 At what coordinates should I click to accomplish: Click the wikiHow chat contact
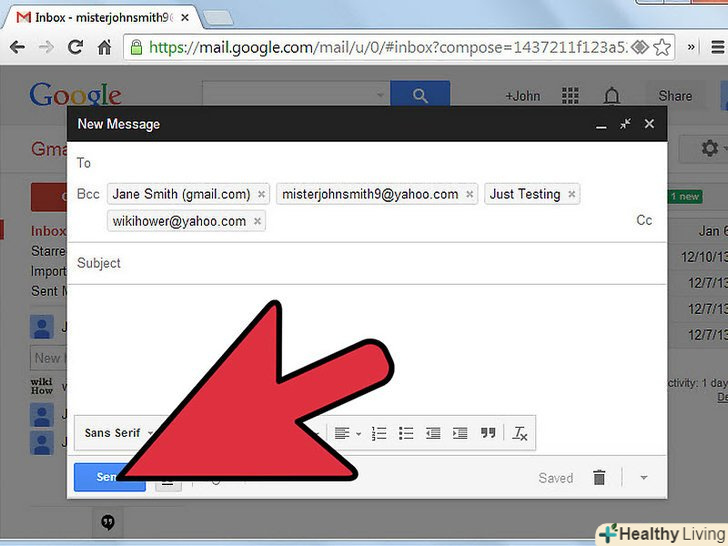pos(48,386)
